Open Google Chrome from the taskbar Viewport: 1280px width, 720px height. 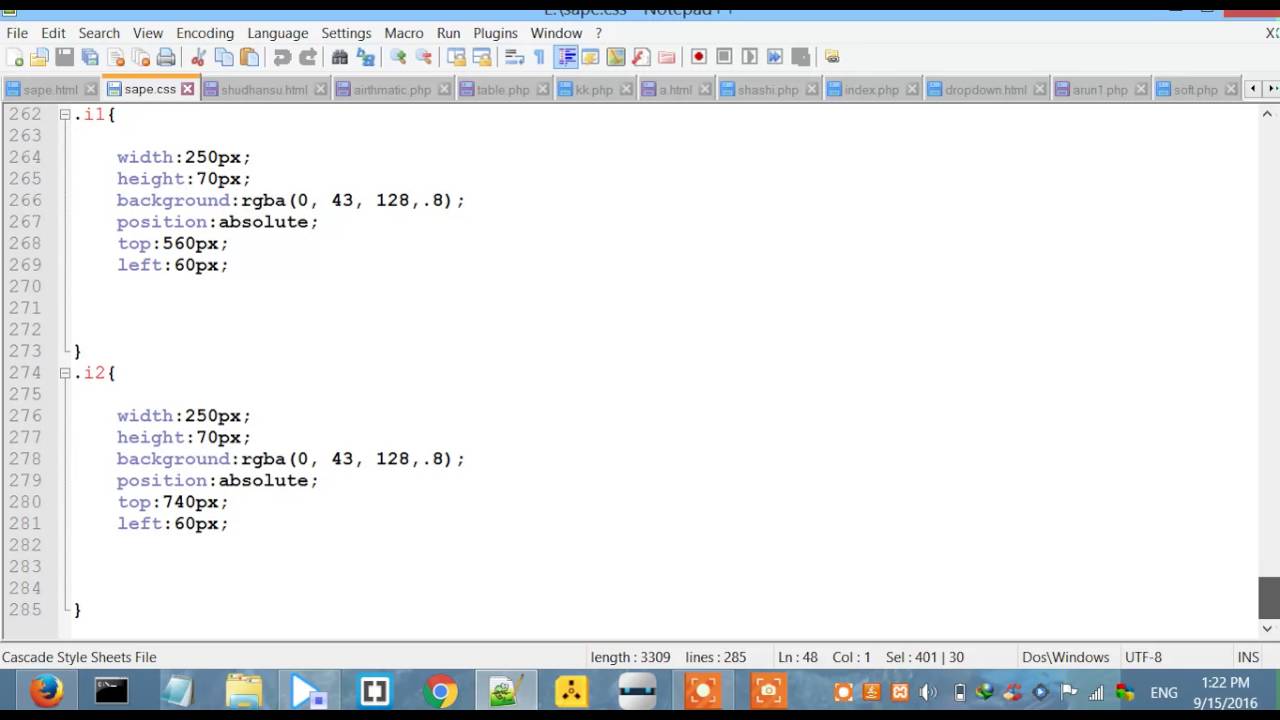click(440, 692)
